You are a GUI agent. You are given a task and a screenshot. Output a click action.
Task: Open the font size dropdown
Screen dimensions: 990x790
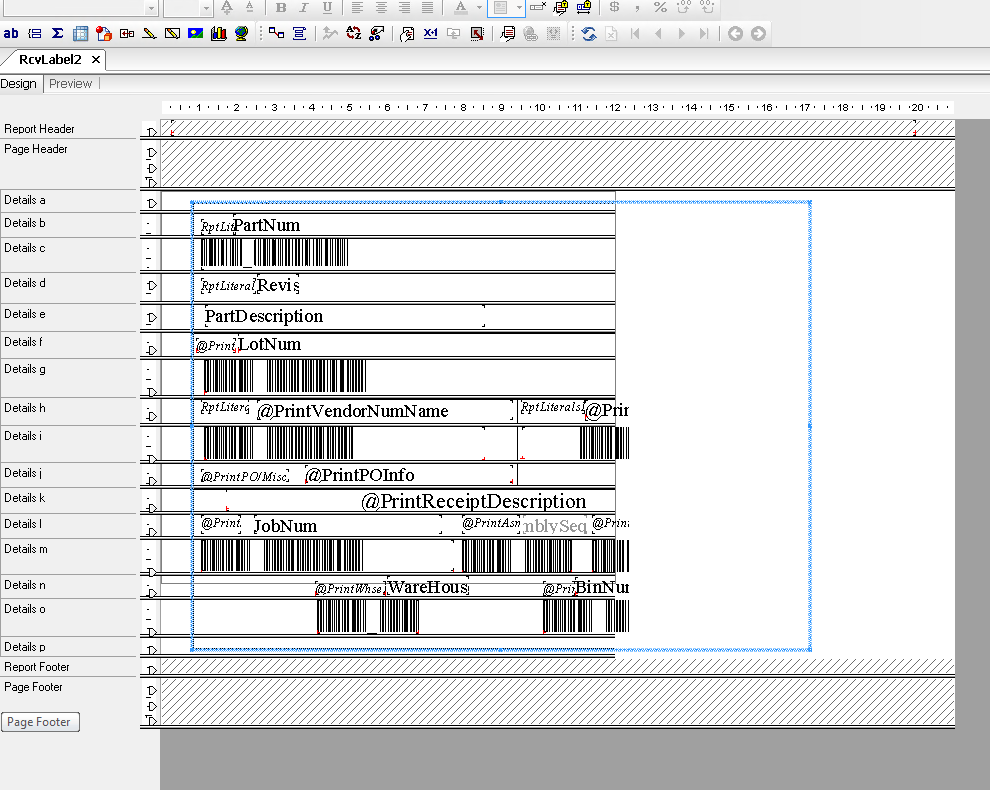coord(206,8)
